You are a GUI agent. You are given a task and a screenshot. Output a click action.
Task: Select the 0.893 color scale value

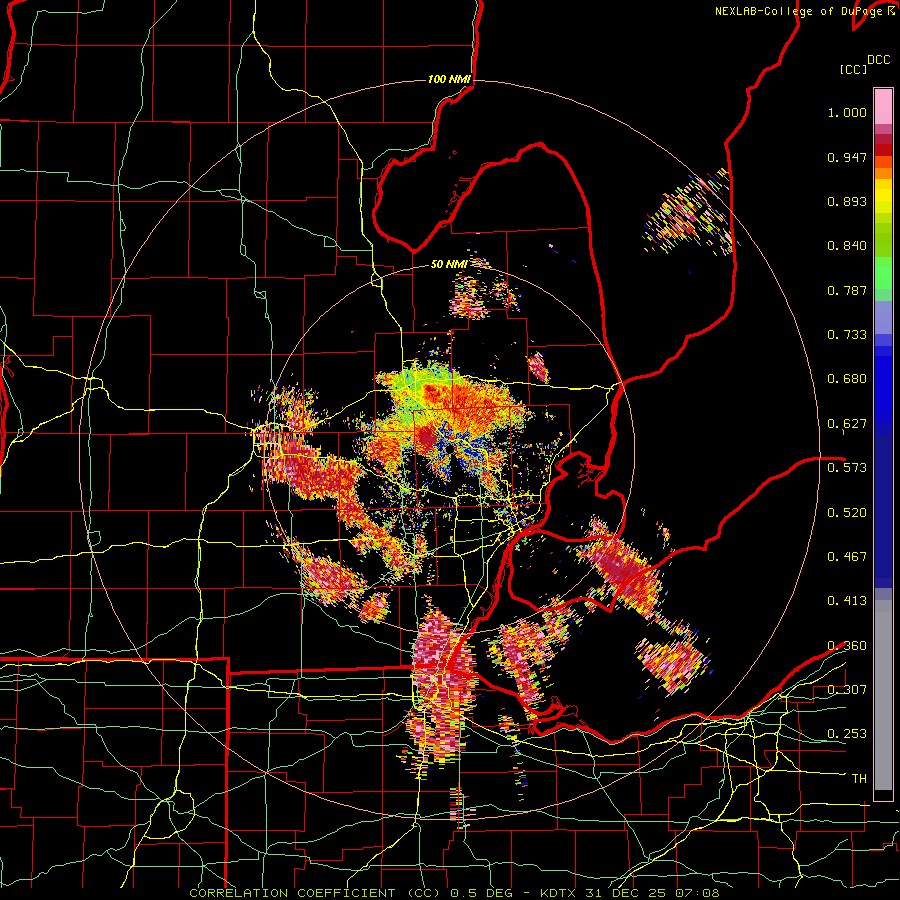[847, 201]
